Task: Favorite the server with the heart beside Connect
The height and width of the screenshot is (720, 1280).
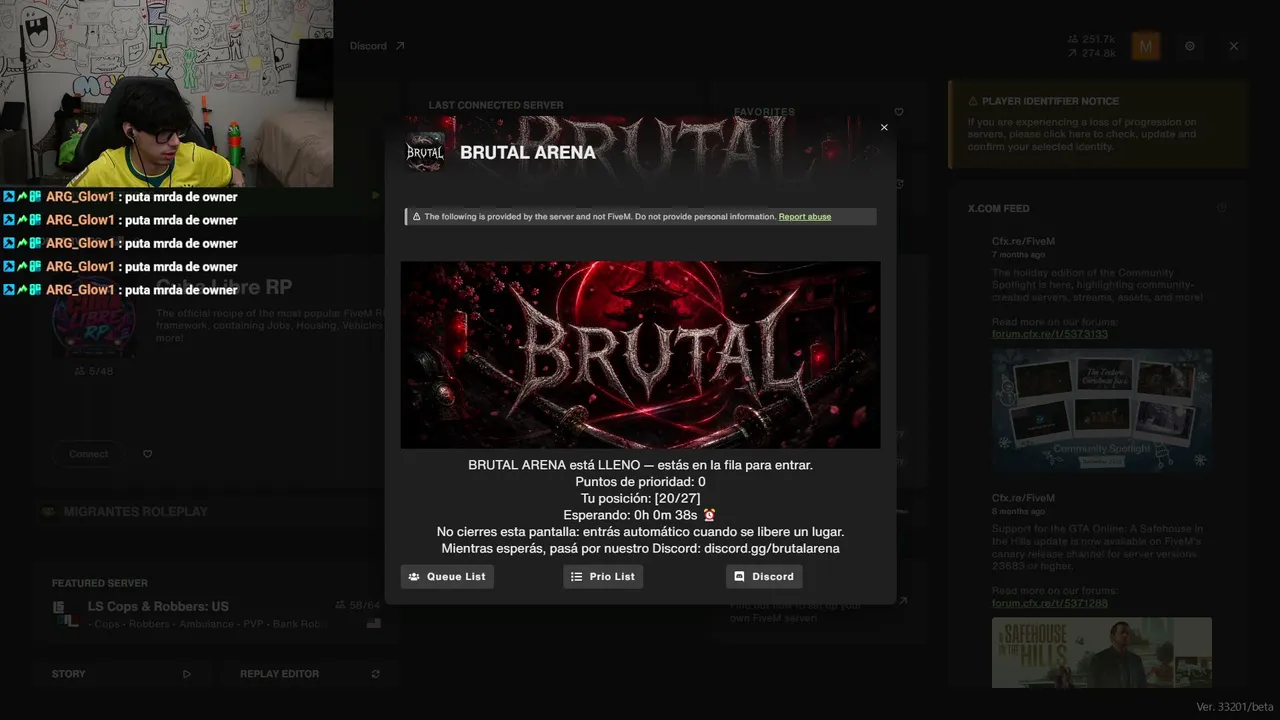Action: [148, 454]
